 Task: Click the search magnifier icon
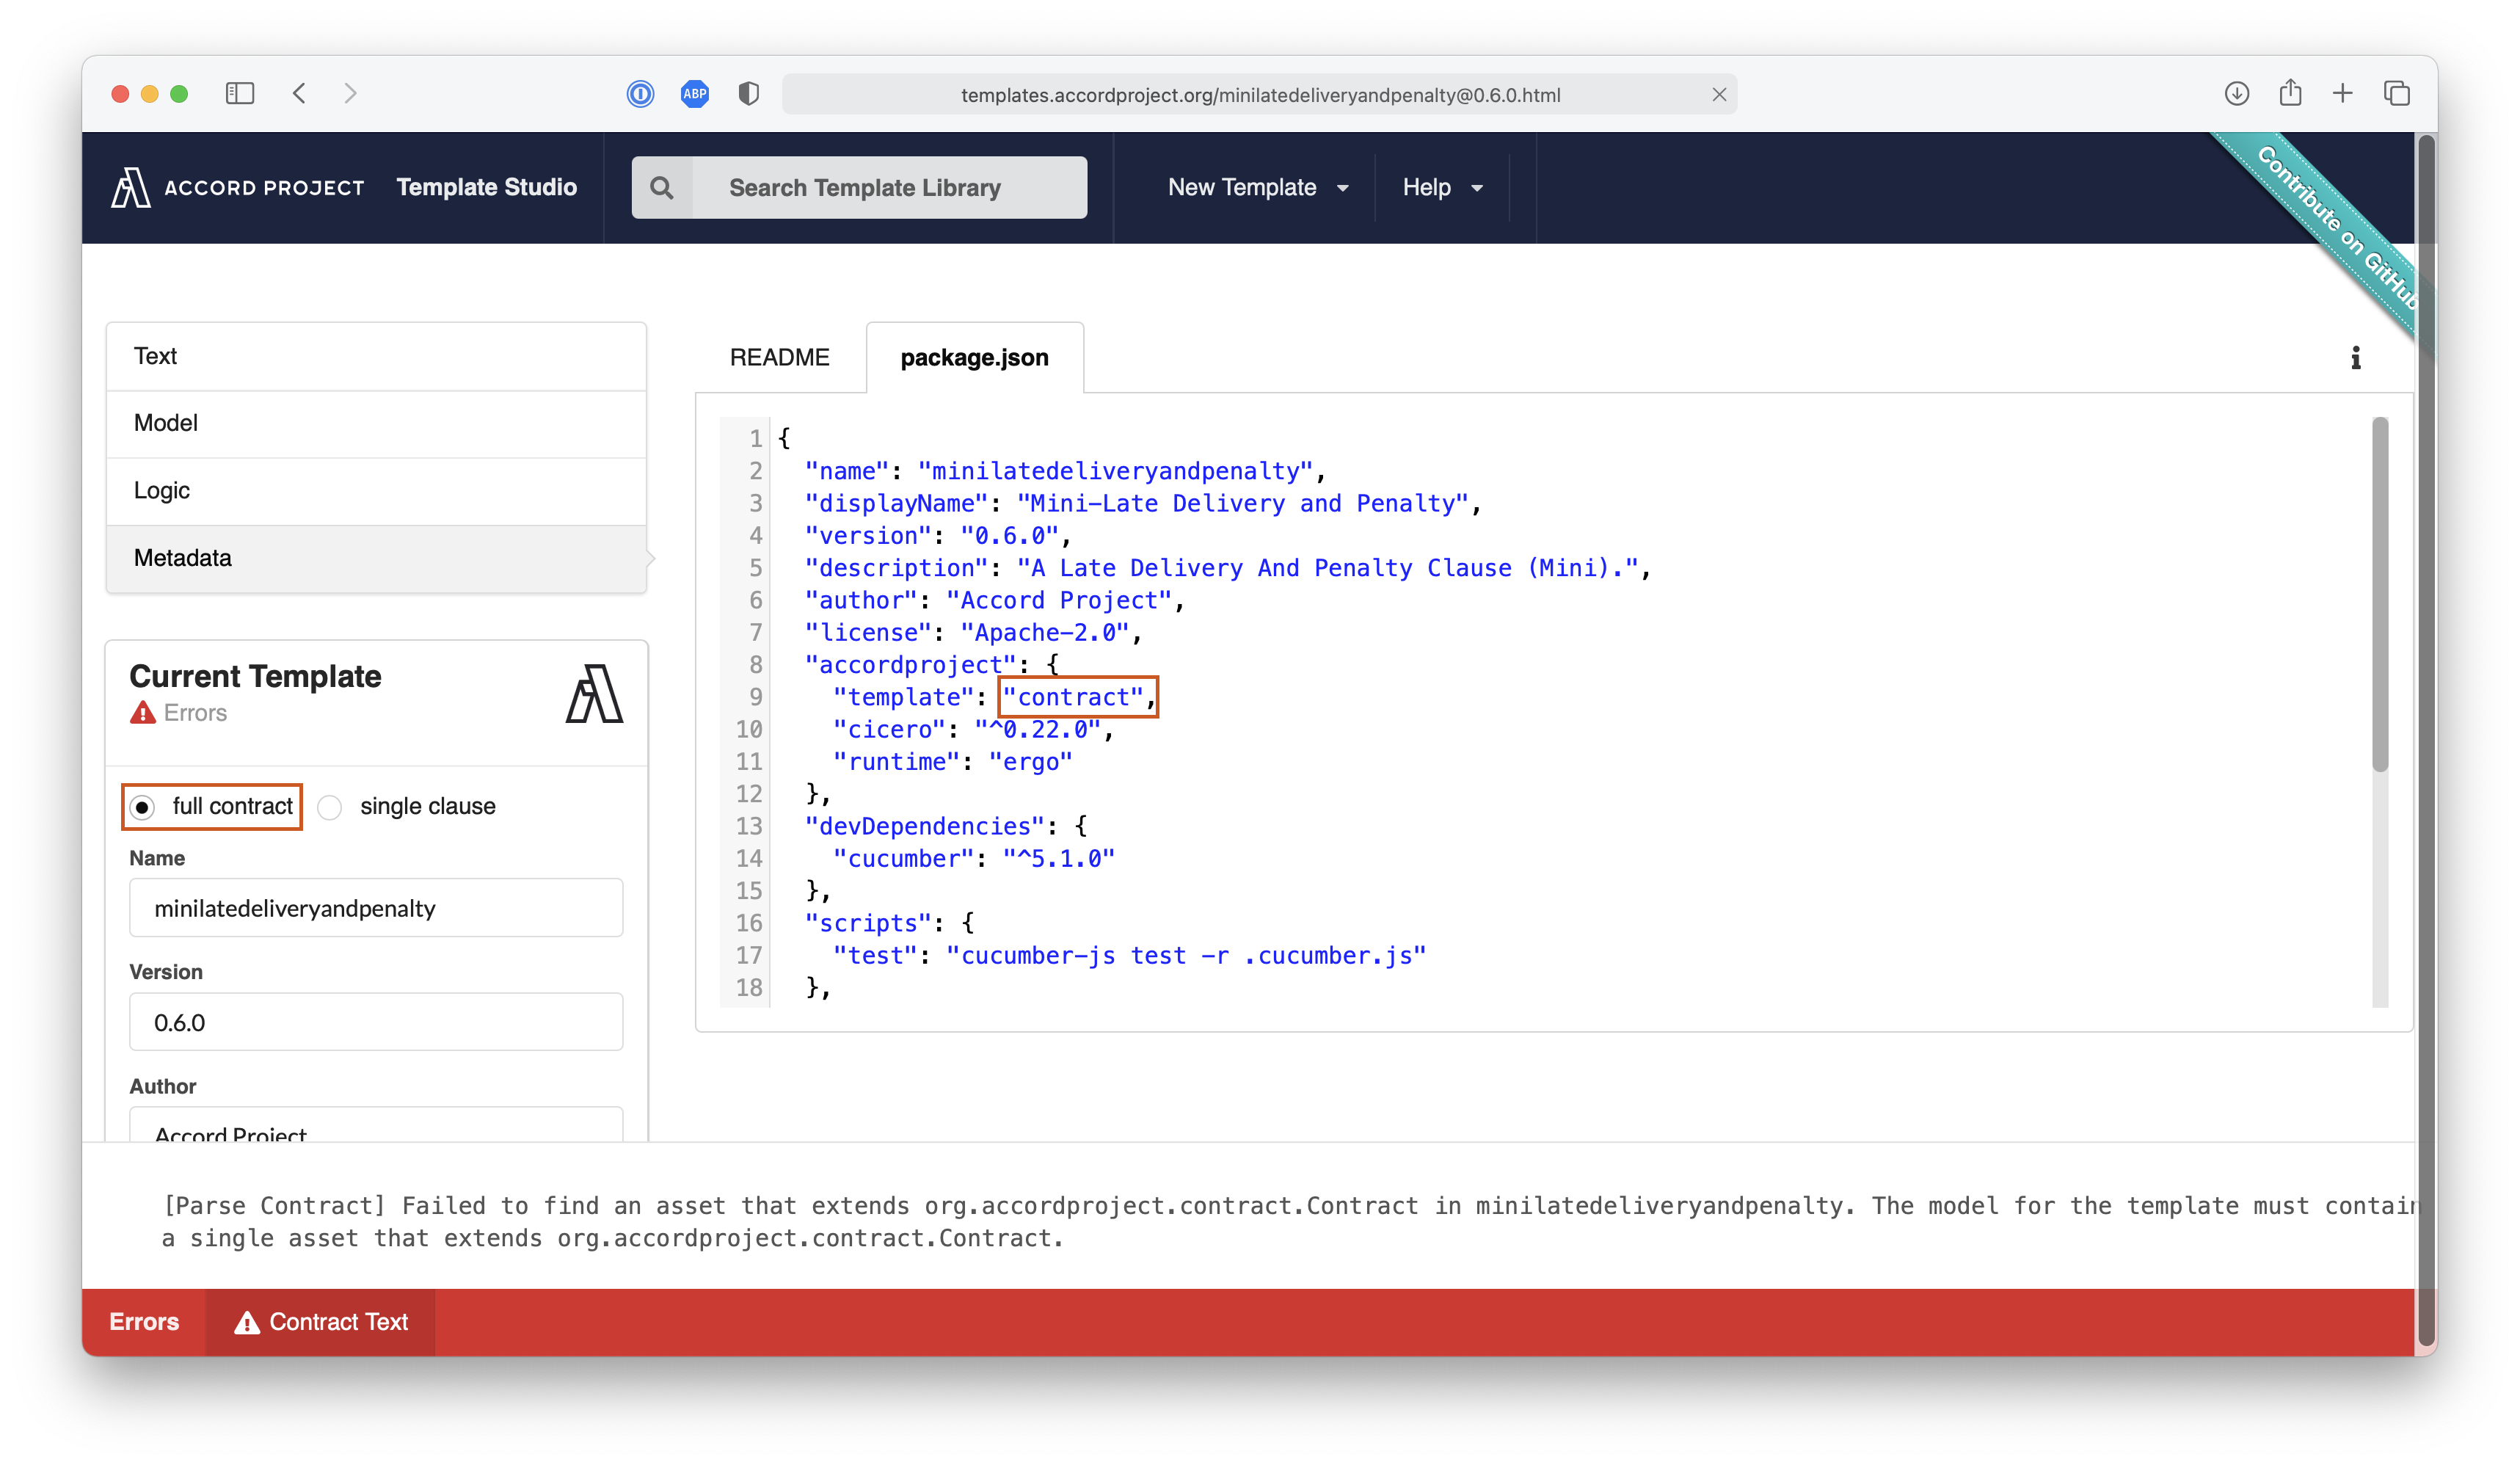pos(661,187)
